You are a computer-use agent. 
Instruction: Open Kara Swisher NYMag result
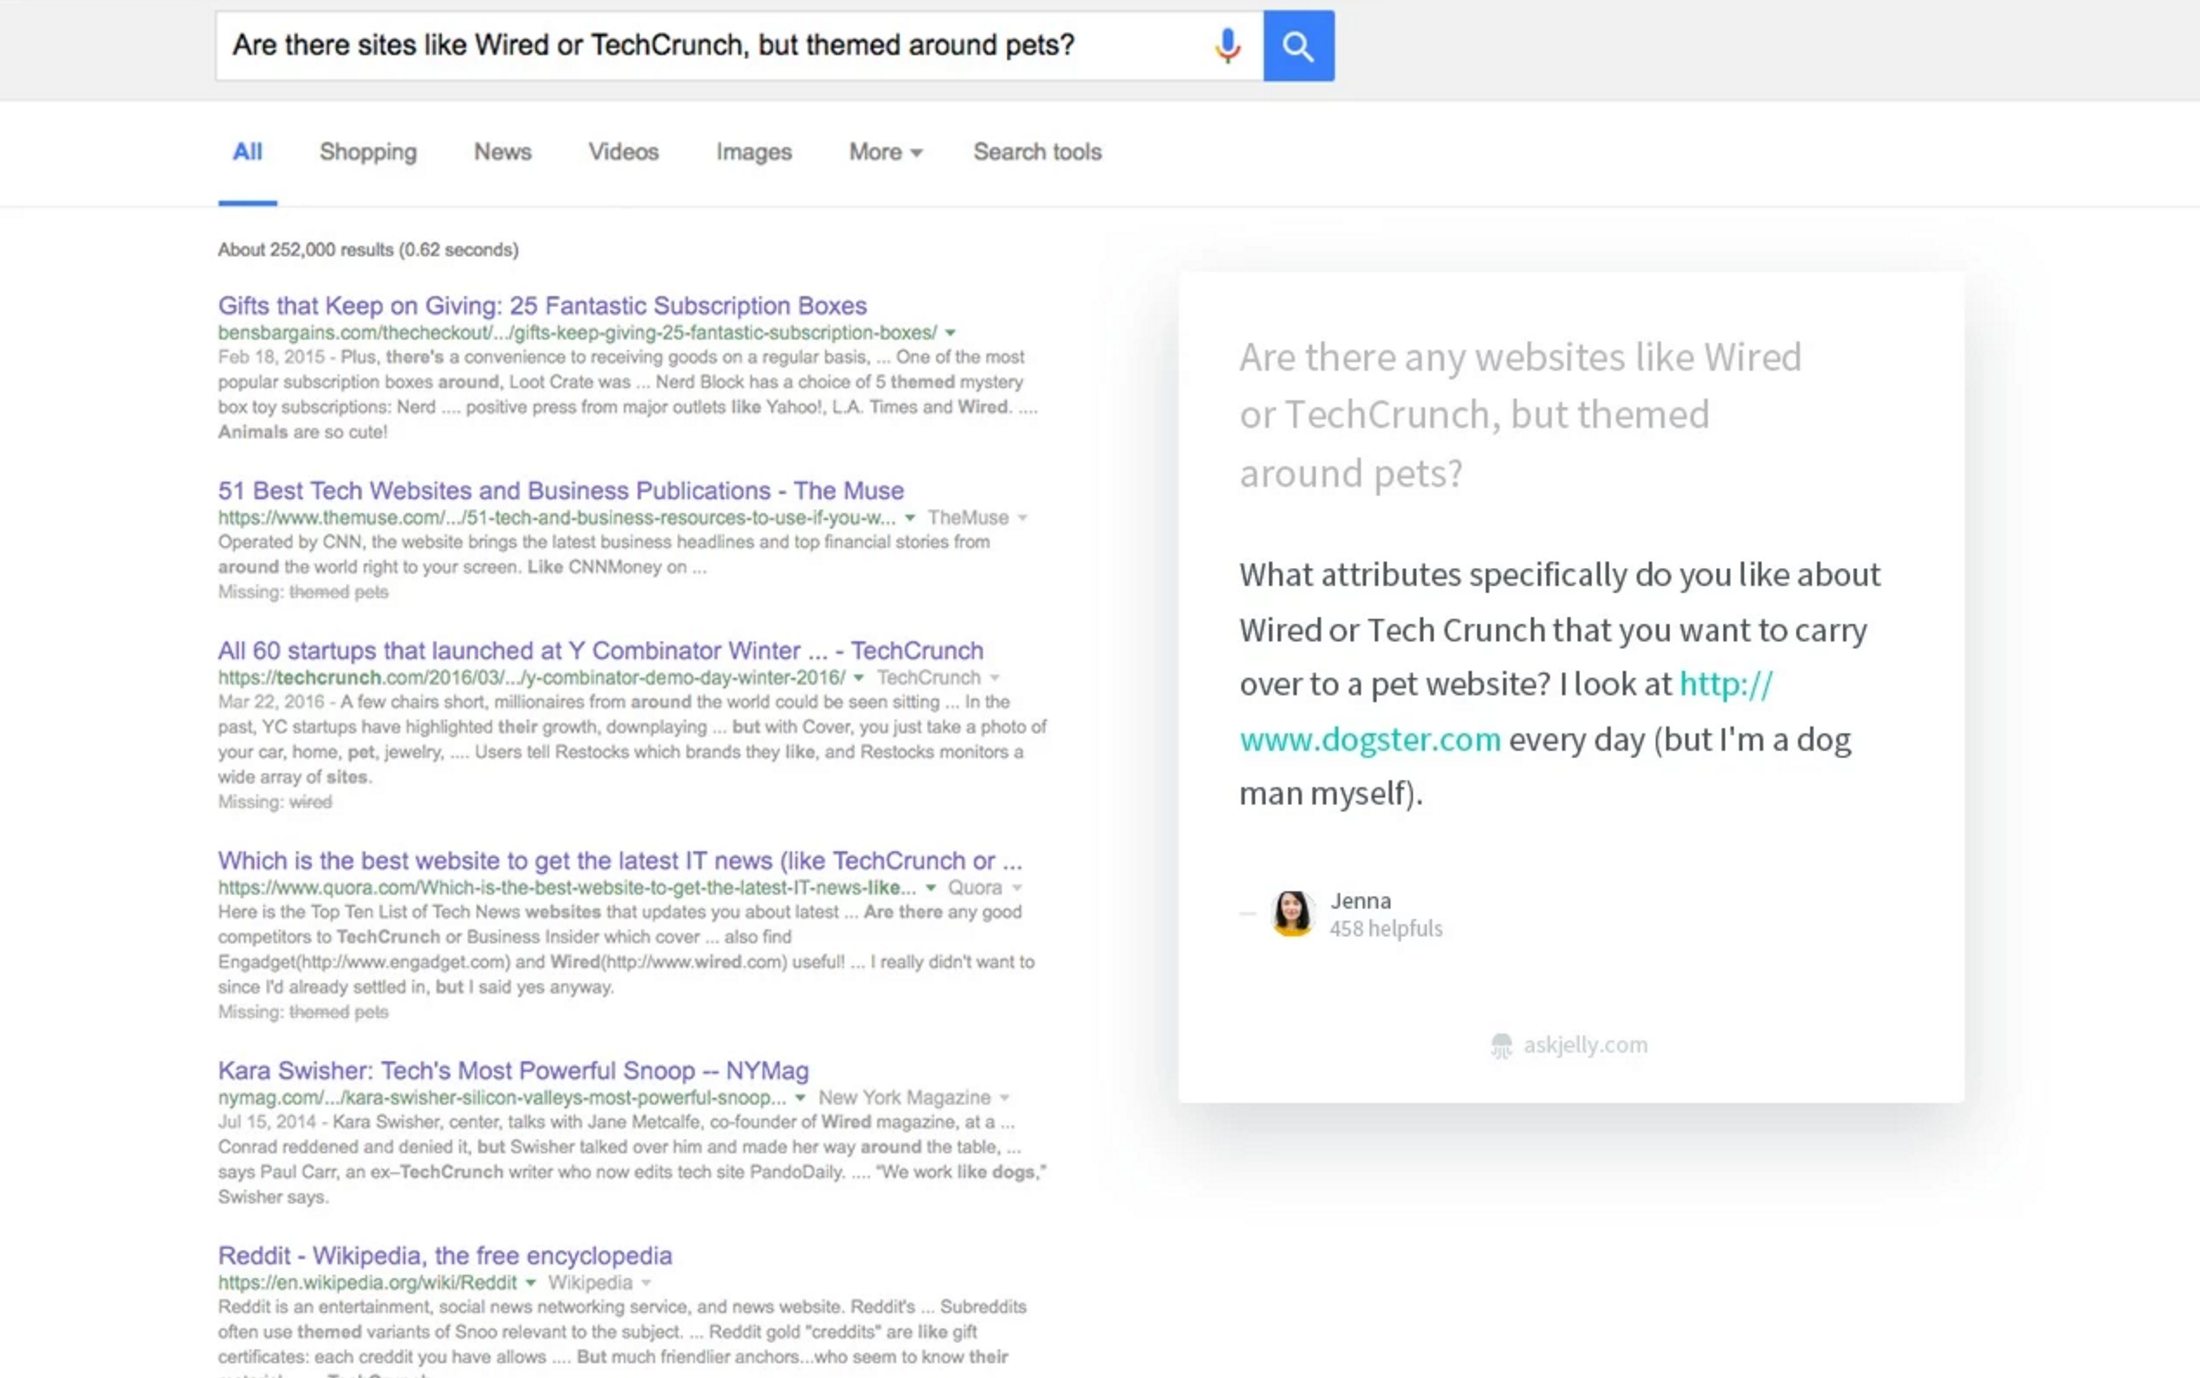pyautogui.click(x=513, y=1070)
